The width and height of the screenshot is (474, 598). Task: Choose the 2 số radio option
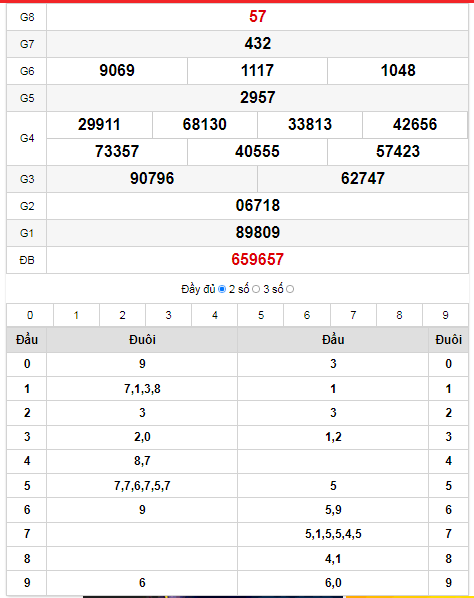tap(256, 289)
